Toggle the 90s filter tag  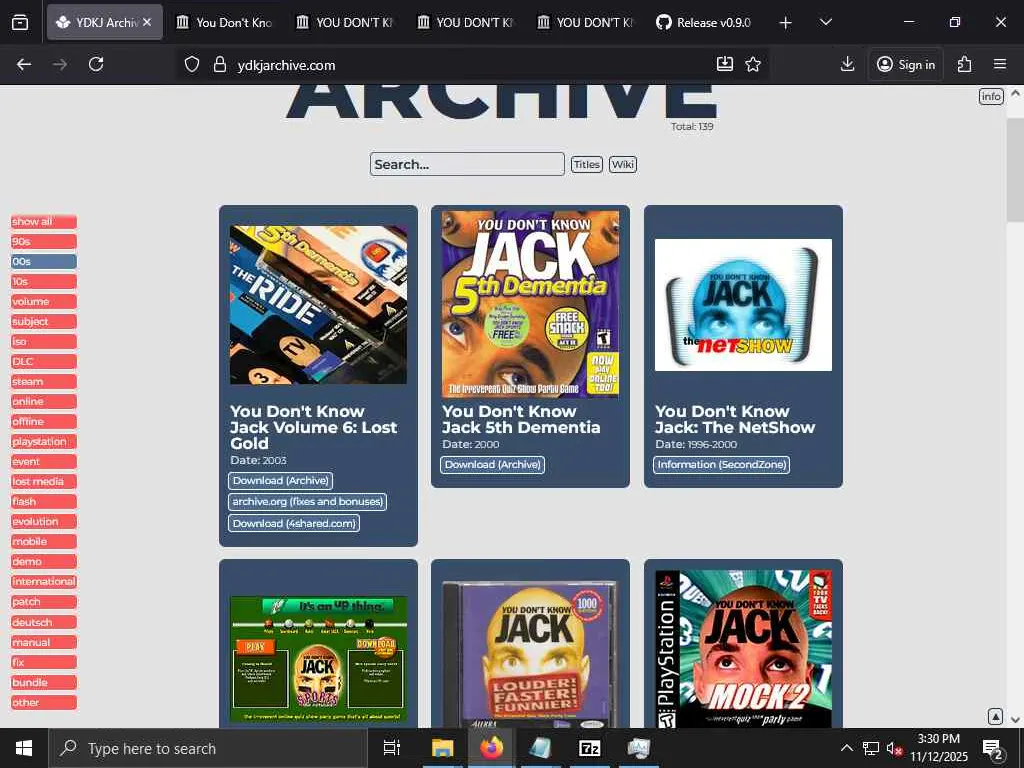[44, 242]
